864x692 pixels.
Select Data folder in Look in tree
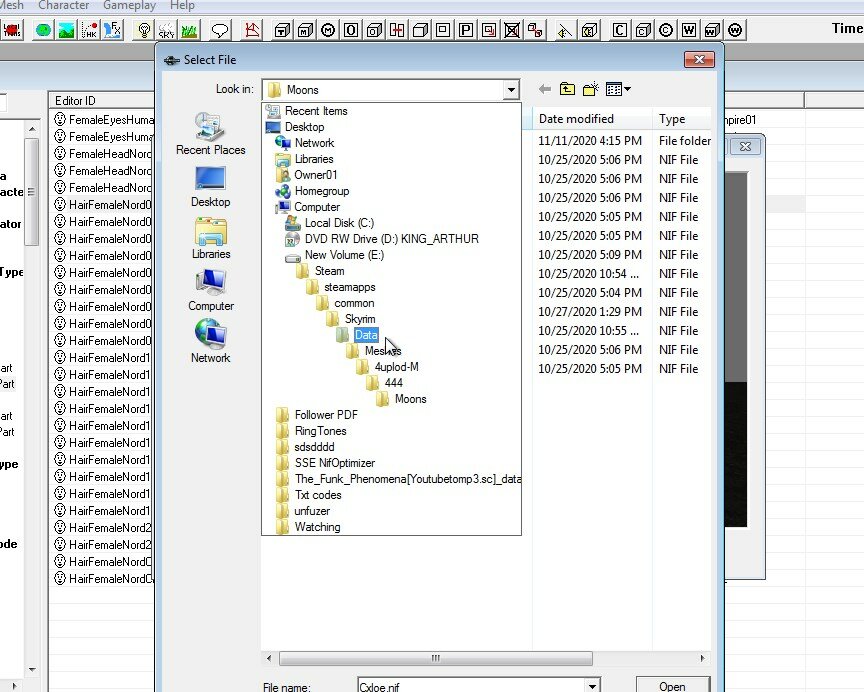click(x=366, y=335)
